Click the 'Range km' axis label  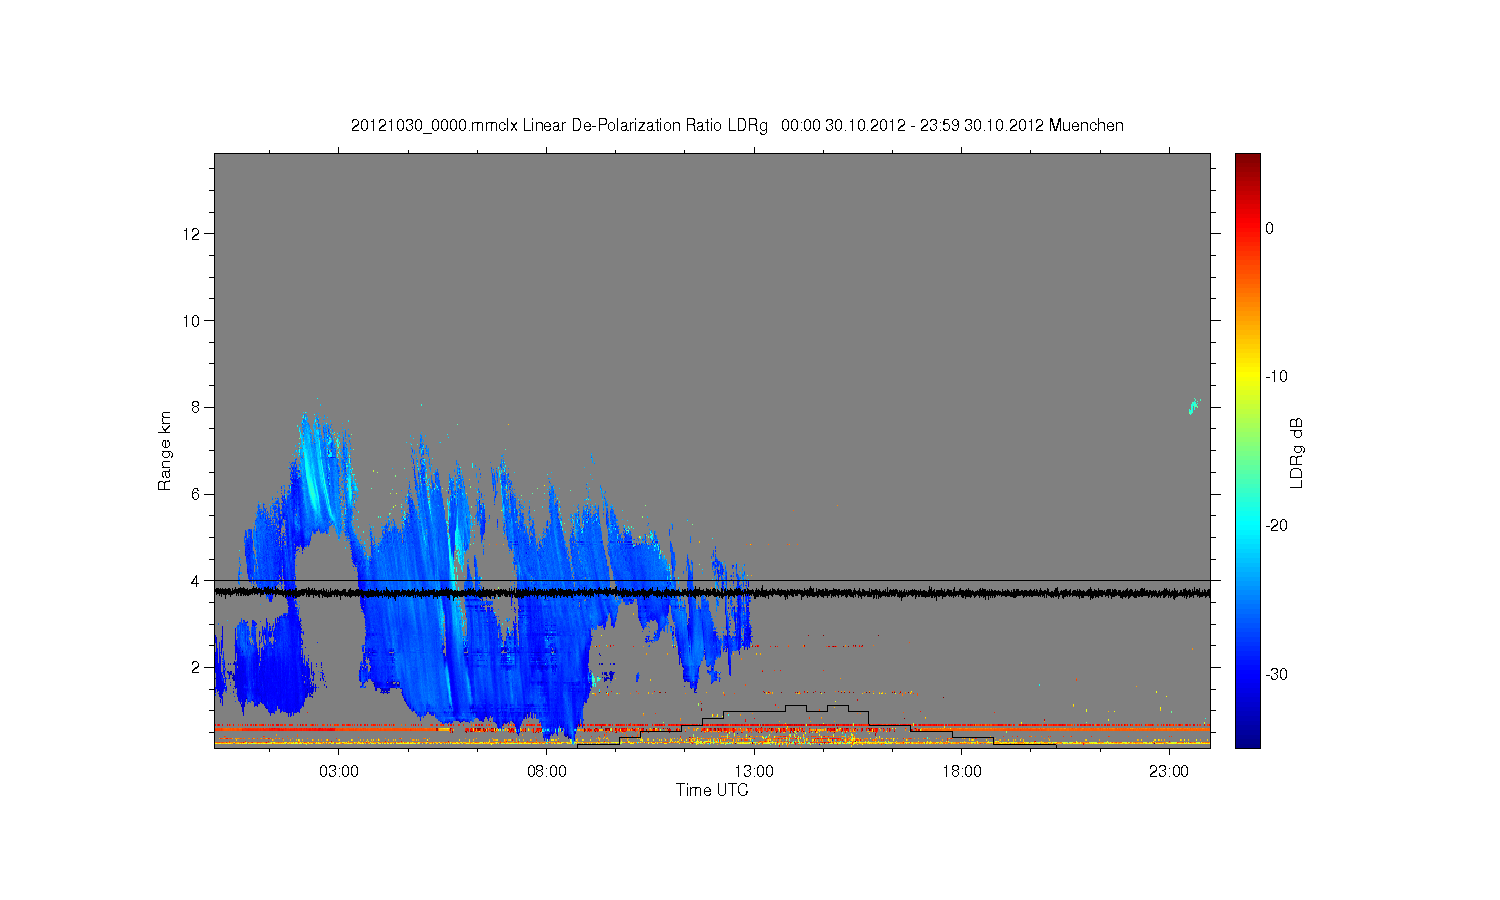pos(164,451)
